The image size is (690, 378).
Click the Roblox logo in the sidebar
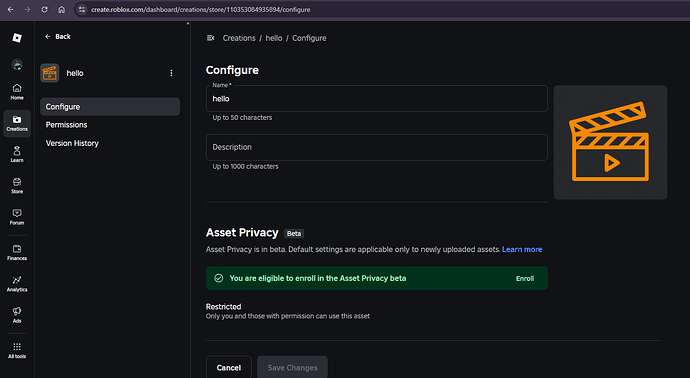17,38
